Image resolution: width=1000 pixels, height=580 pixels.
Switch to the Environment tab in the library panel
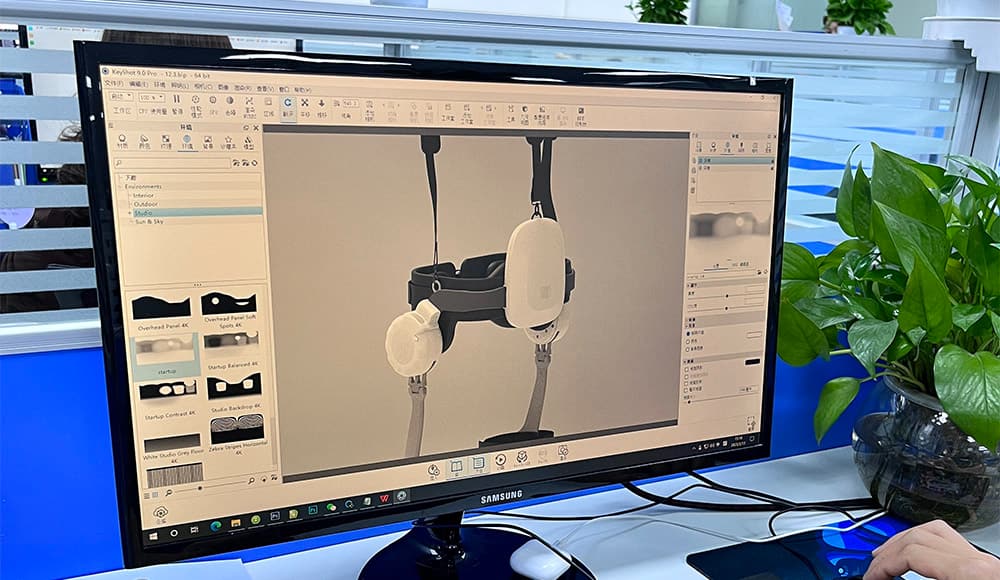pyautogui.click(x=187, y=142)
